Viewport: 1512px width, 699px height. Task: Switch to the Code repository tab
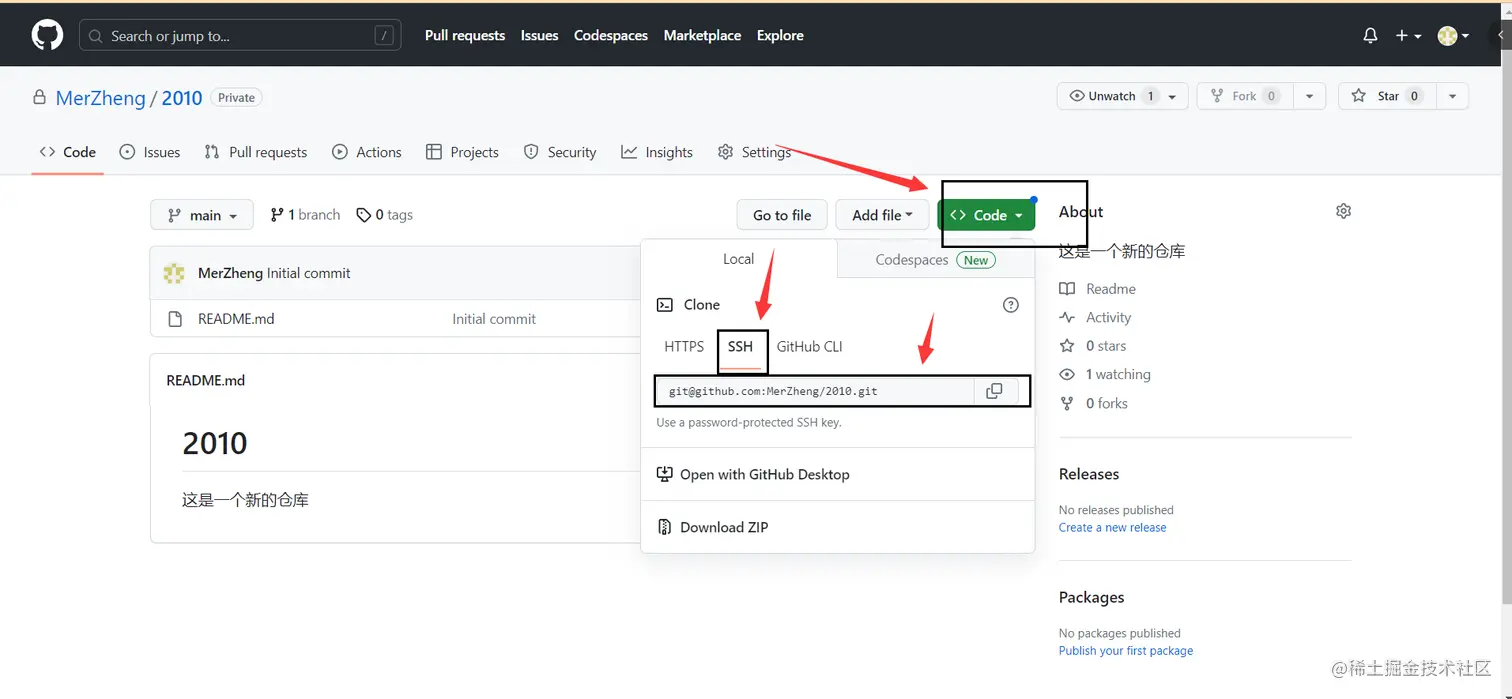(x=68, y=152)
